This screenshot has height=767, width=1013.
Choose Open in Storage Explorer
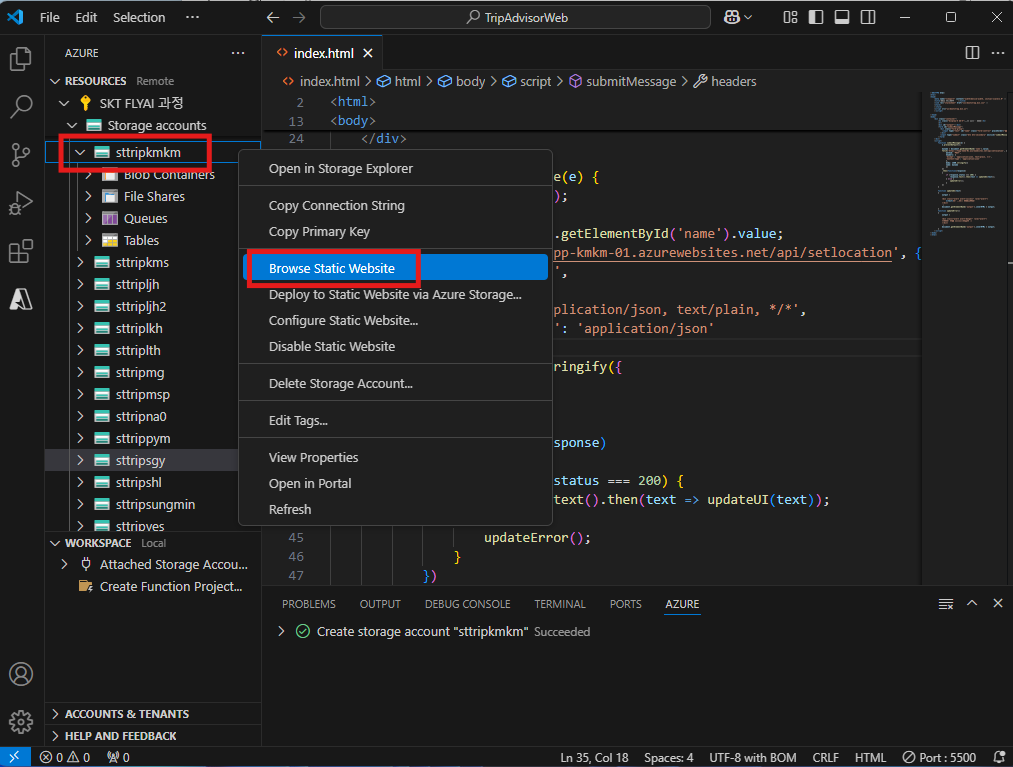coord(395,169)
